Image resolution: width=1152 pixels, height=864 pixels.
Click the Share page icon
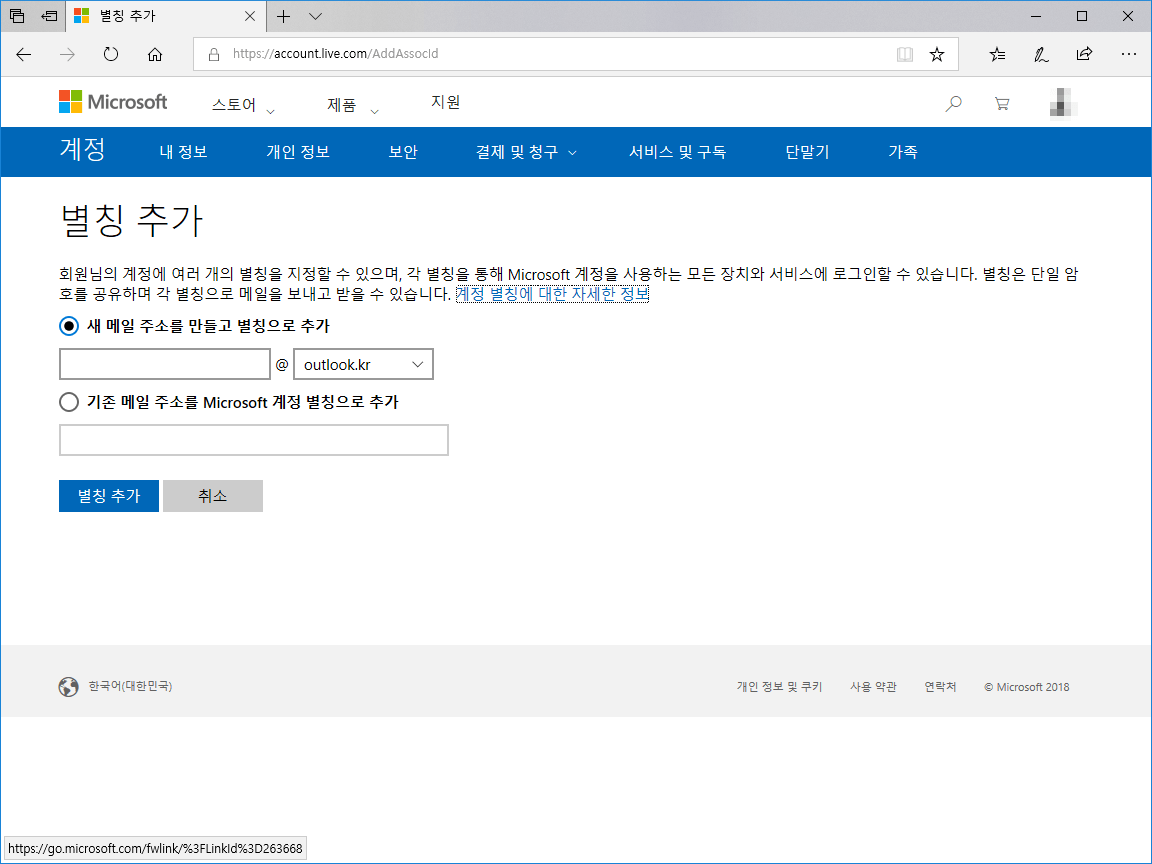[1084, 54]
